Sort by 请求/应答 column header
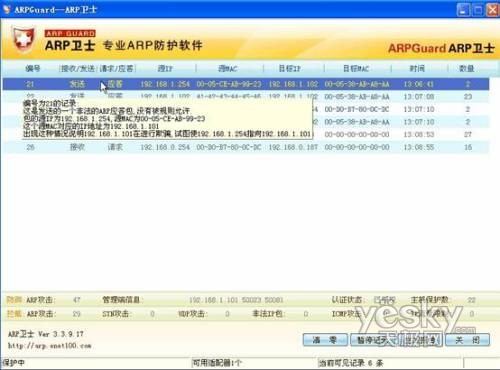The height and width of the screenshot is (370, 500). coord(117,68)
